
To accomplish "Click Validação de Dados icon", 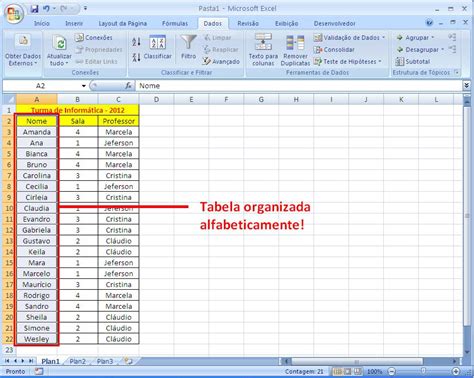I will 318,38.
